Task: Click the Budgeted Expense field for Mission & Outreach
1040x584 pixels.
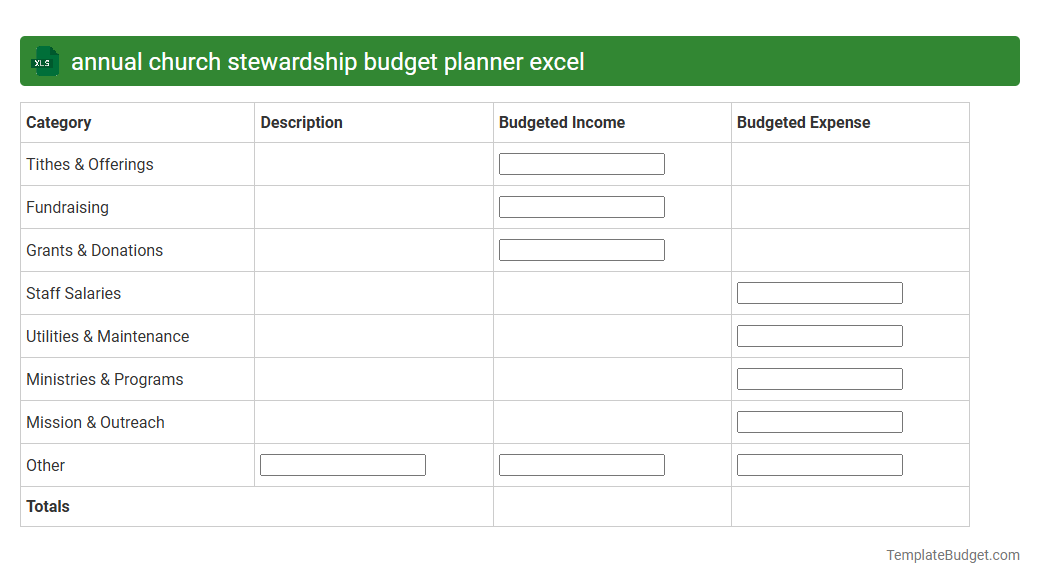Action: pyautogui.click(x=819, y=421)
